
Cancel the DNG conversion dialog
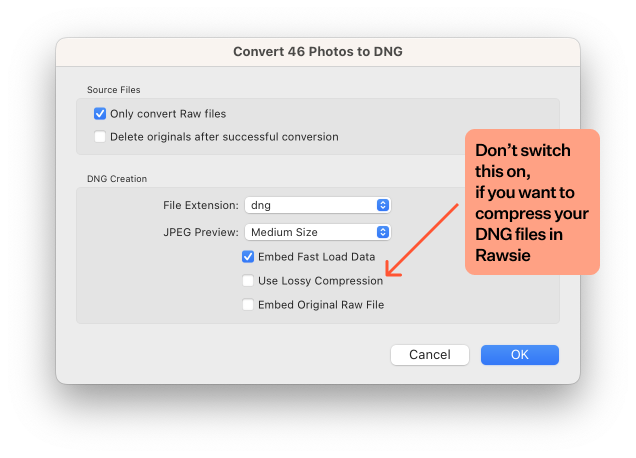(430, 355)
